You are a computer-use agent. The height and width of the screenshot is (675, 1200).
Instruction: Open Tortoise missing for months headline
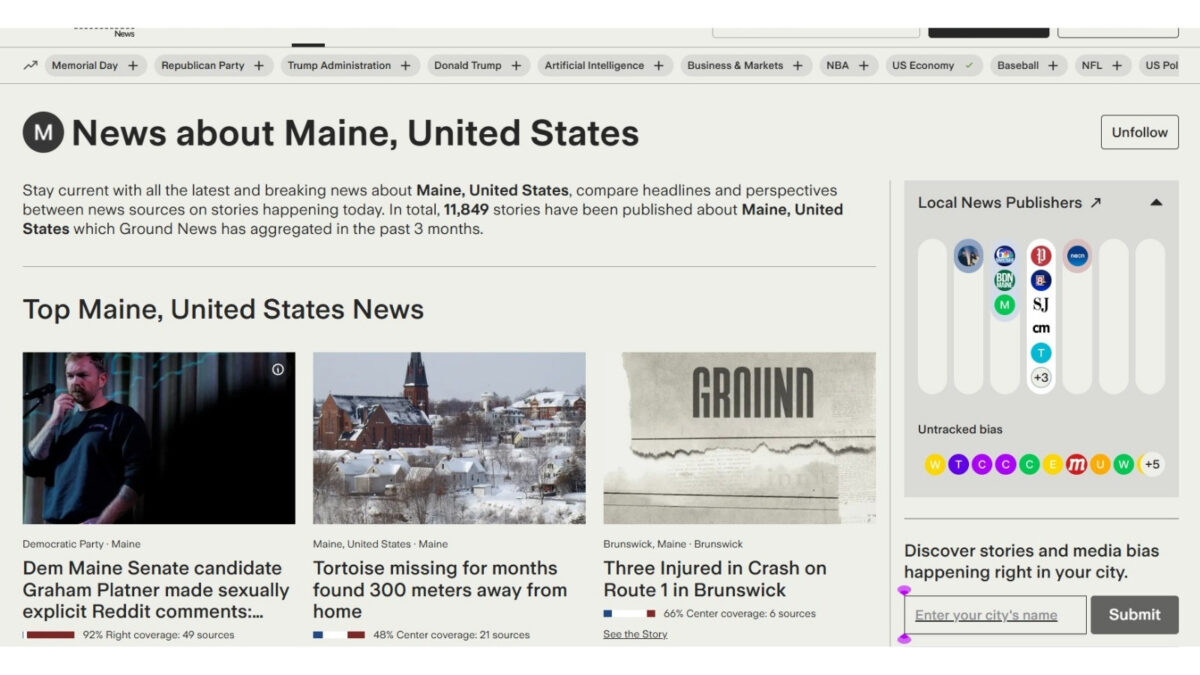click(x=440, y=590)
